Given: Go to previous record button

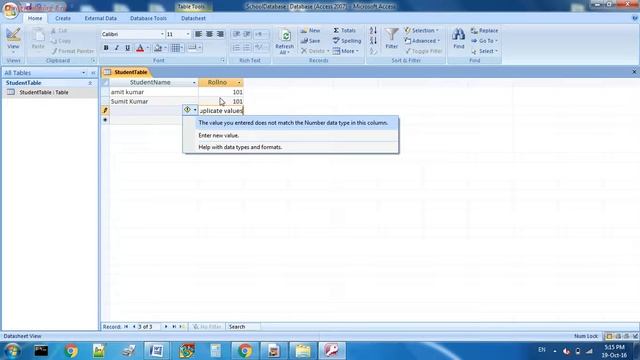Looking at the screenshot, I should click(134, 327).
